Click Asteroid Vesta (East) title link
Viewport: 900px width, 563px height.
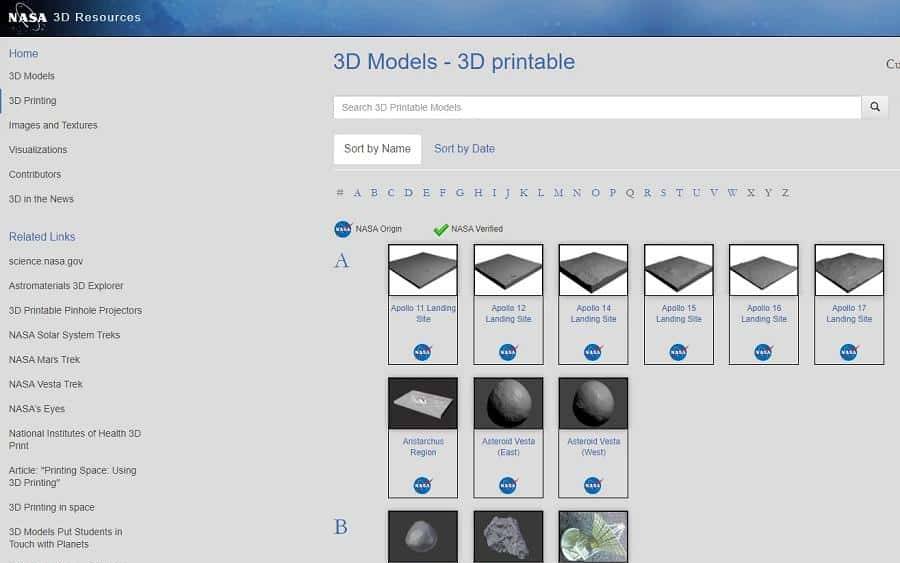pyautogui.click(x=508, y=446)
